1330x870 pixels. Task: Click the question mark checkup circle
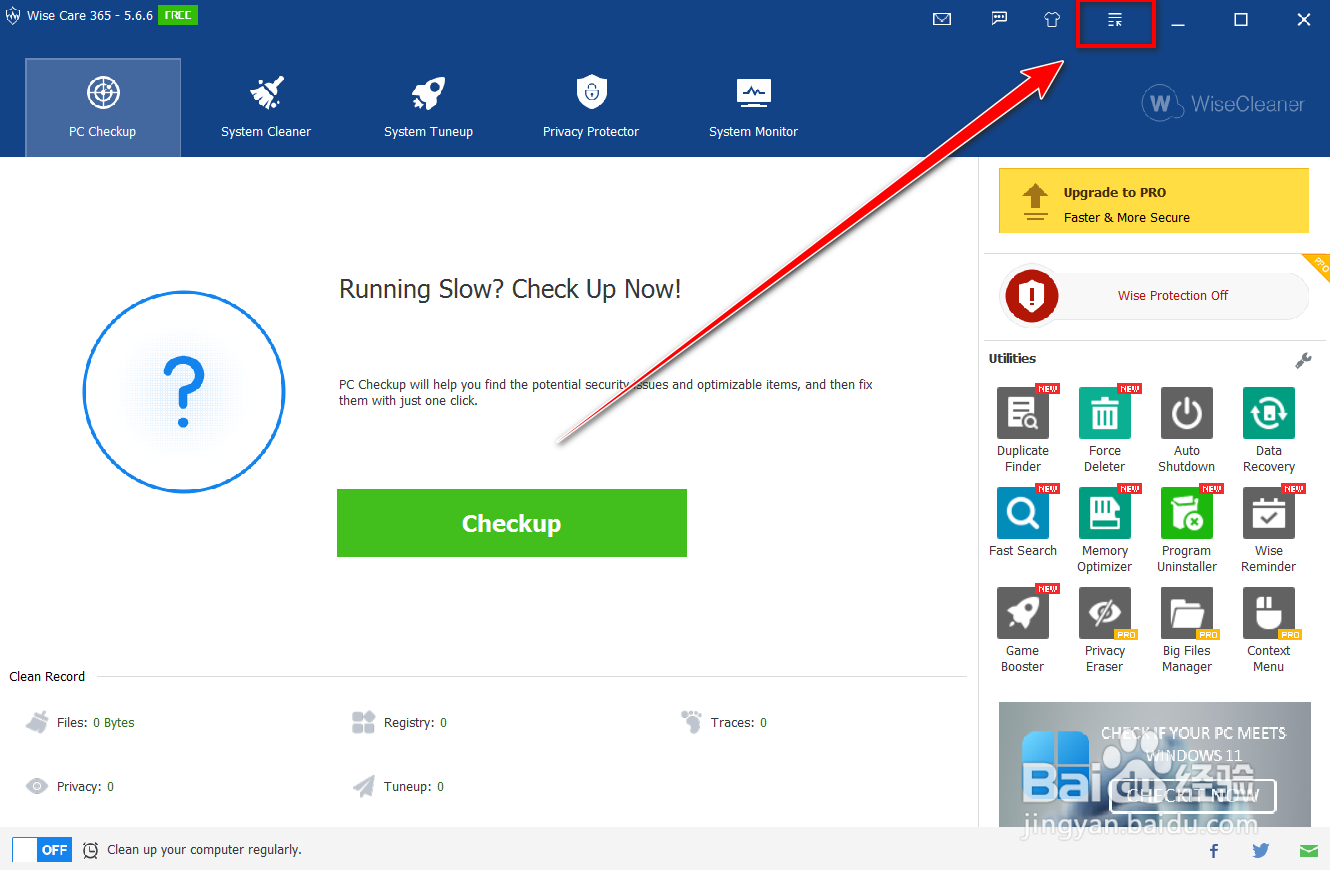click(184, 392)
